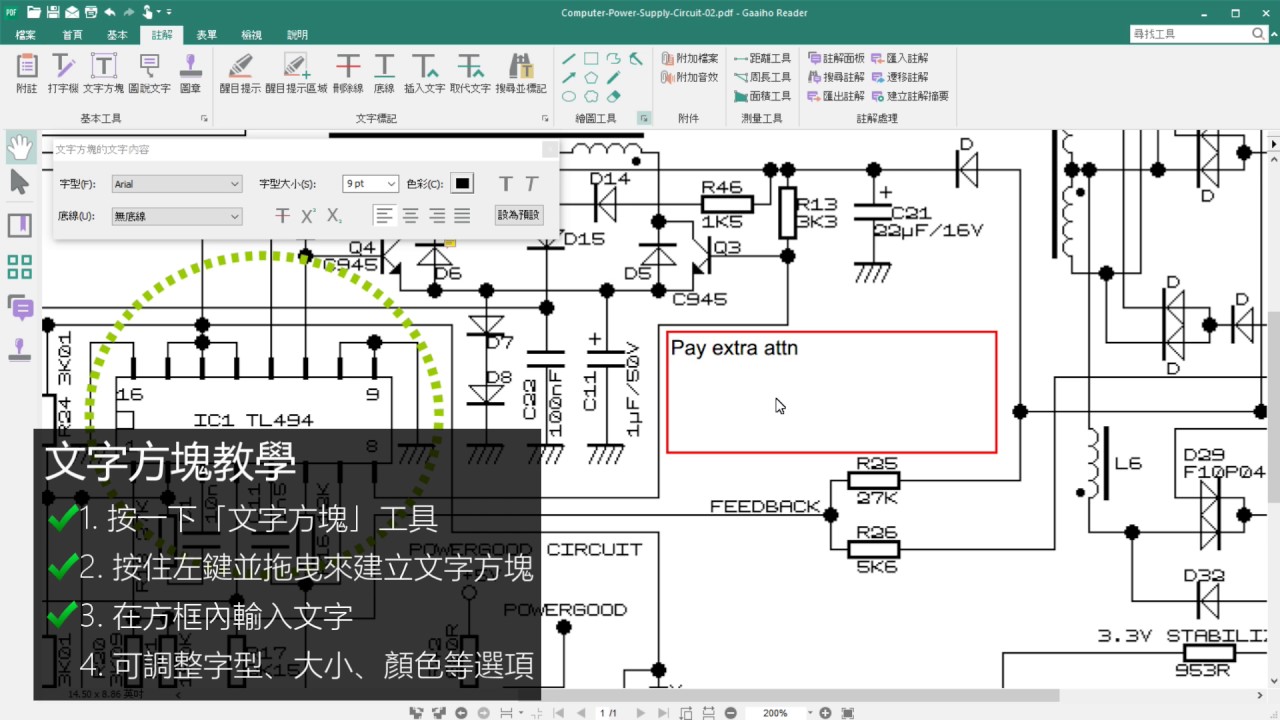Viewport: 1280px width, 720px height.
Task: Click the zoom out minus button
Action: 731,713
